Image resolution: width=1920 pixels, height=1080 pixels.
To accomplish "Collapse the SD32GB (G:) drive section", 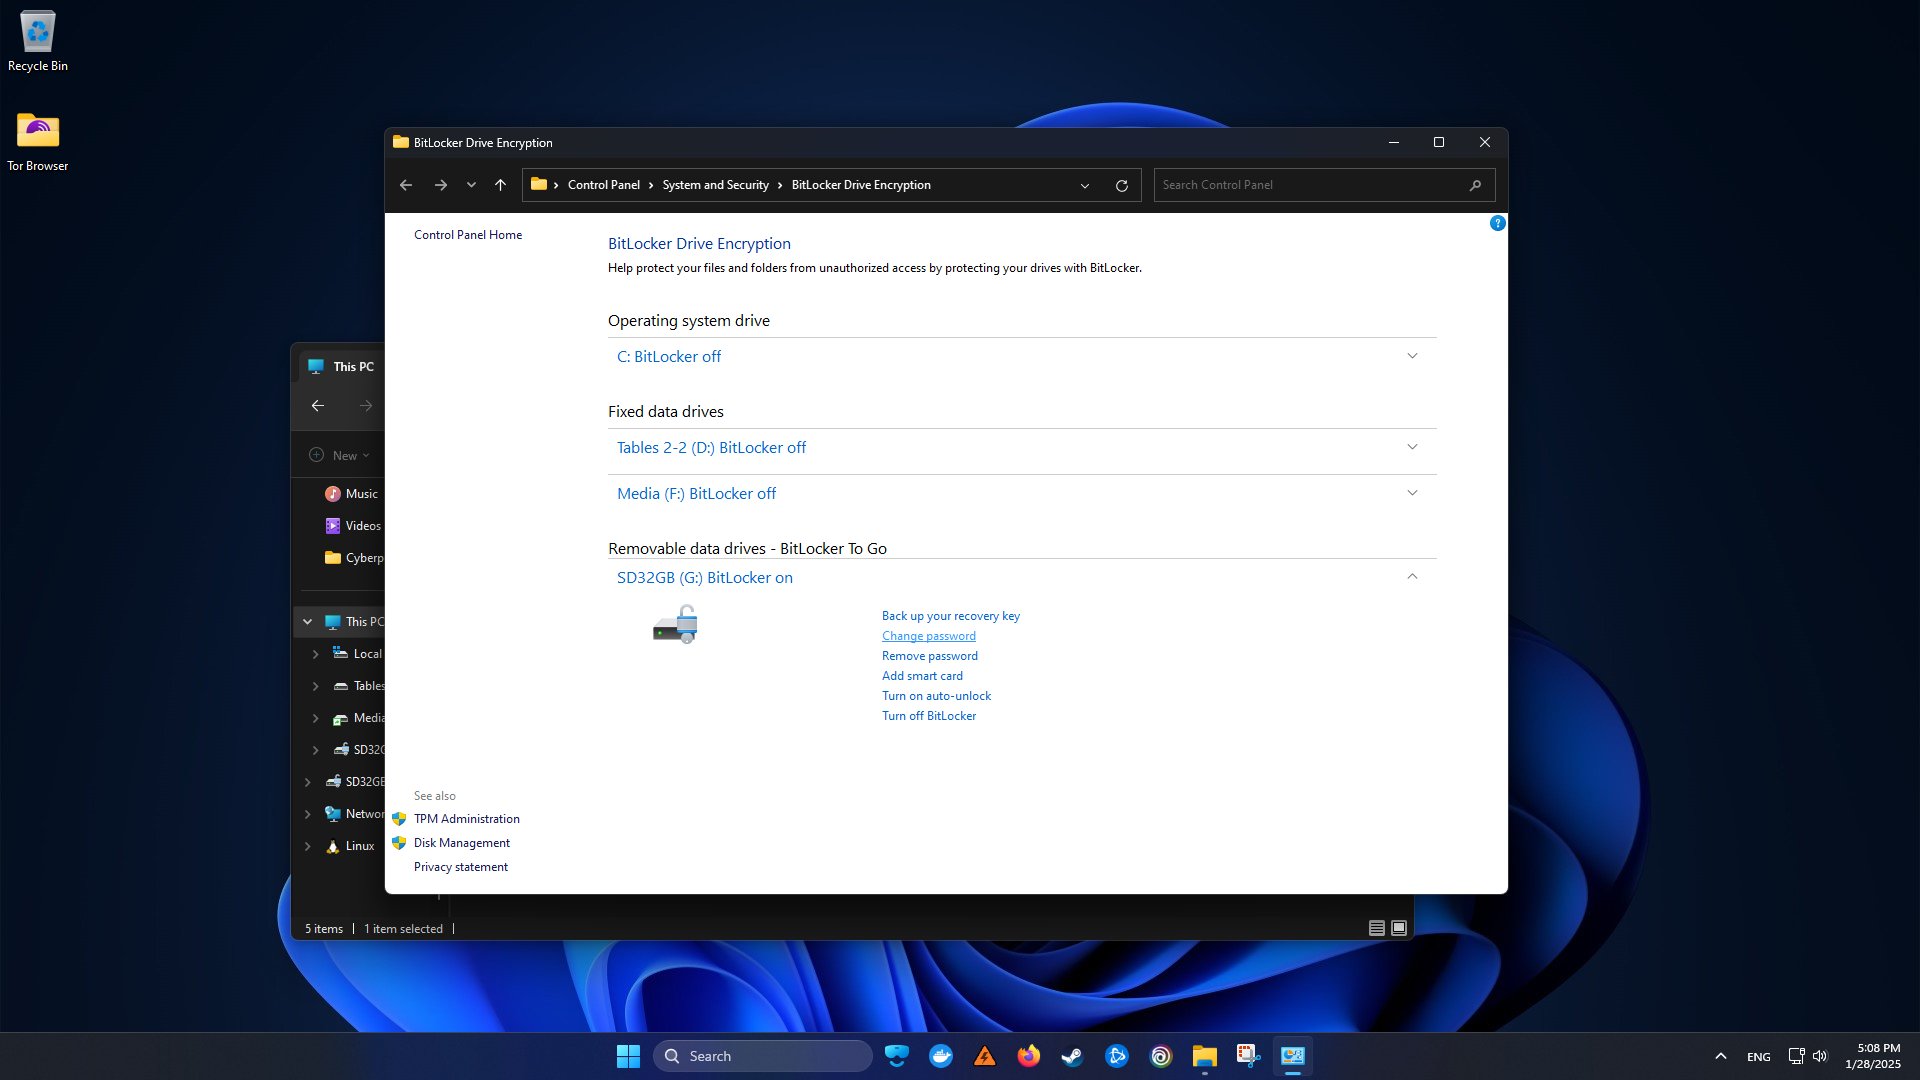I will 1412,576.
